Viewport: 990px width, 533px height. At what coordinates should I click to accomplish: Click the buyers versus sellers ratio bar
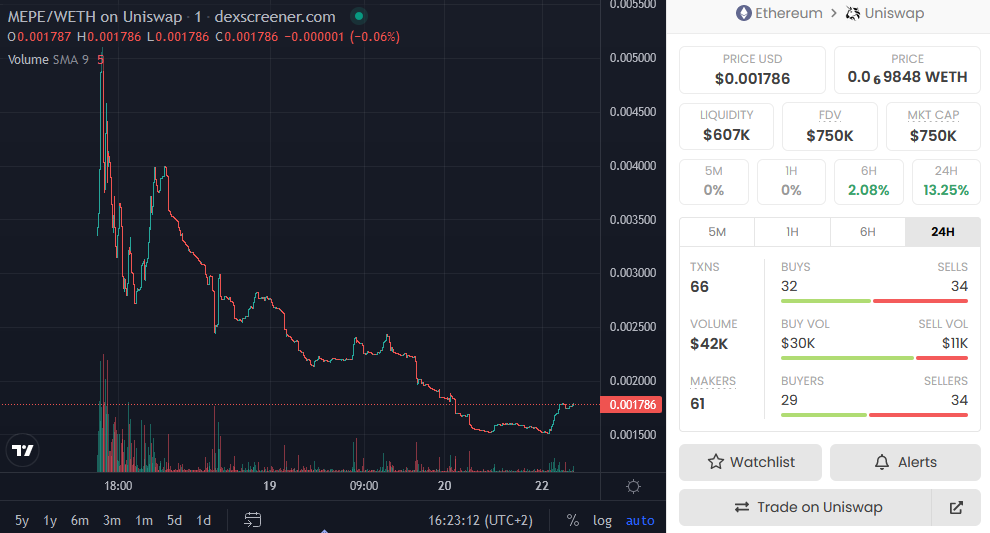pyautogui.click(x=874, y=415)
